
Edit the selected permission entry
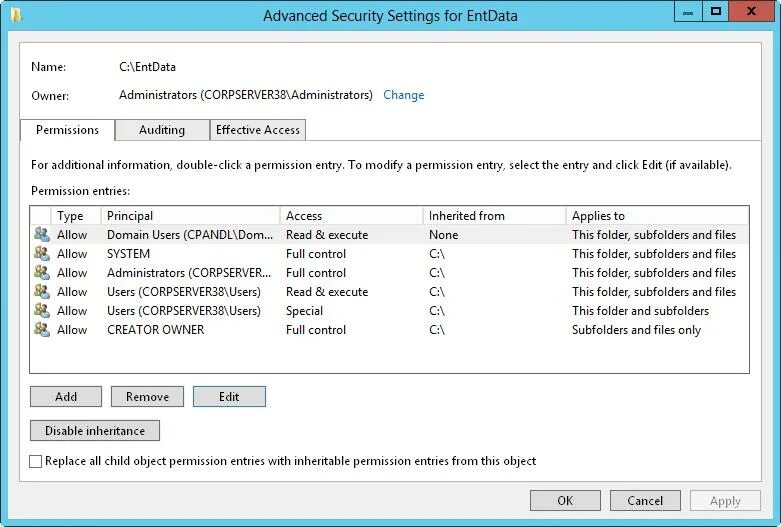pyautogui.click(x=229, y=396)
